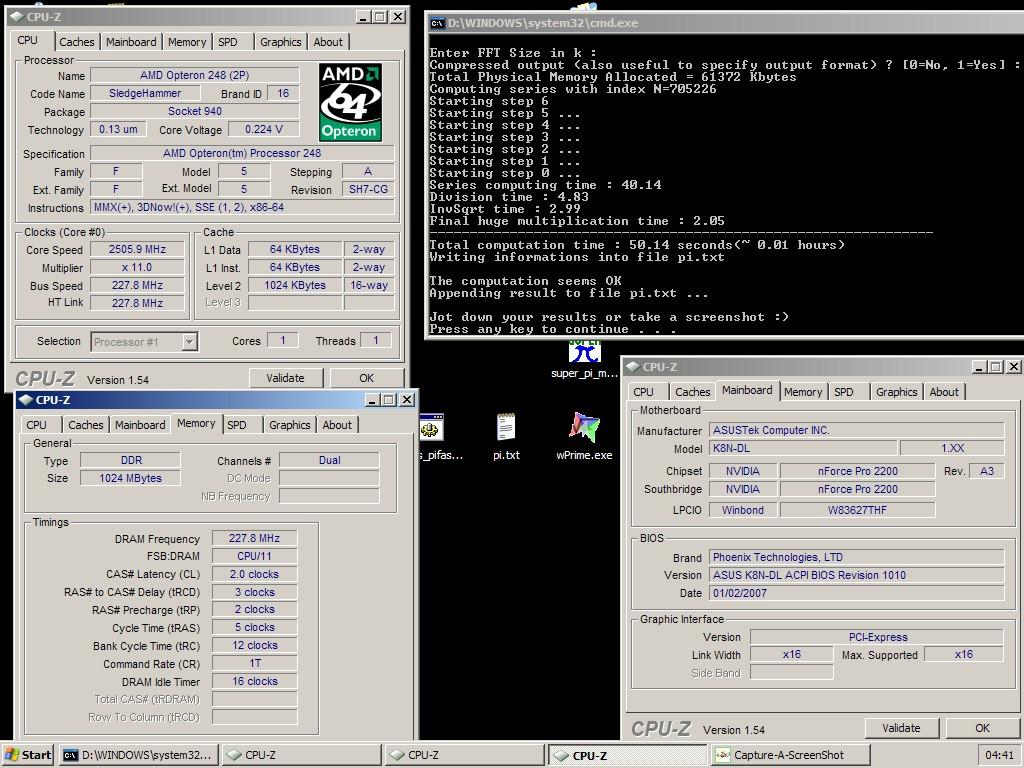Open Memory tab in Mainboard CPU-Z window
This screenshot has width=1024, height=768.
tap(803, 392)
